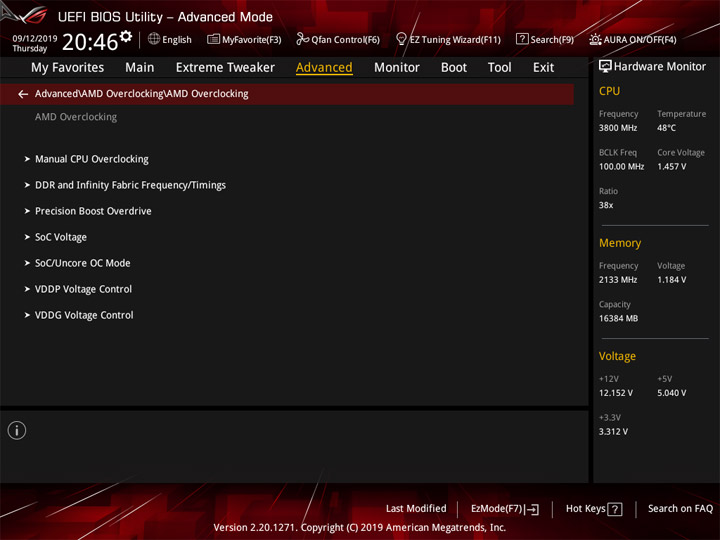Viewport: 720px width, 540px height.
Task: Click Last Modified button
Action: point(416,509)
